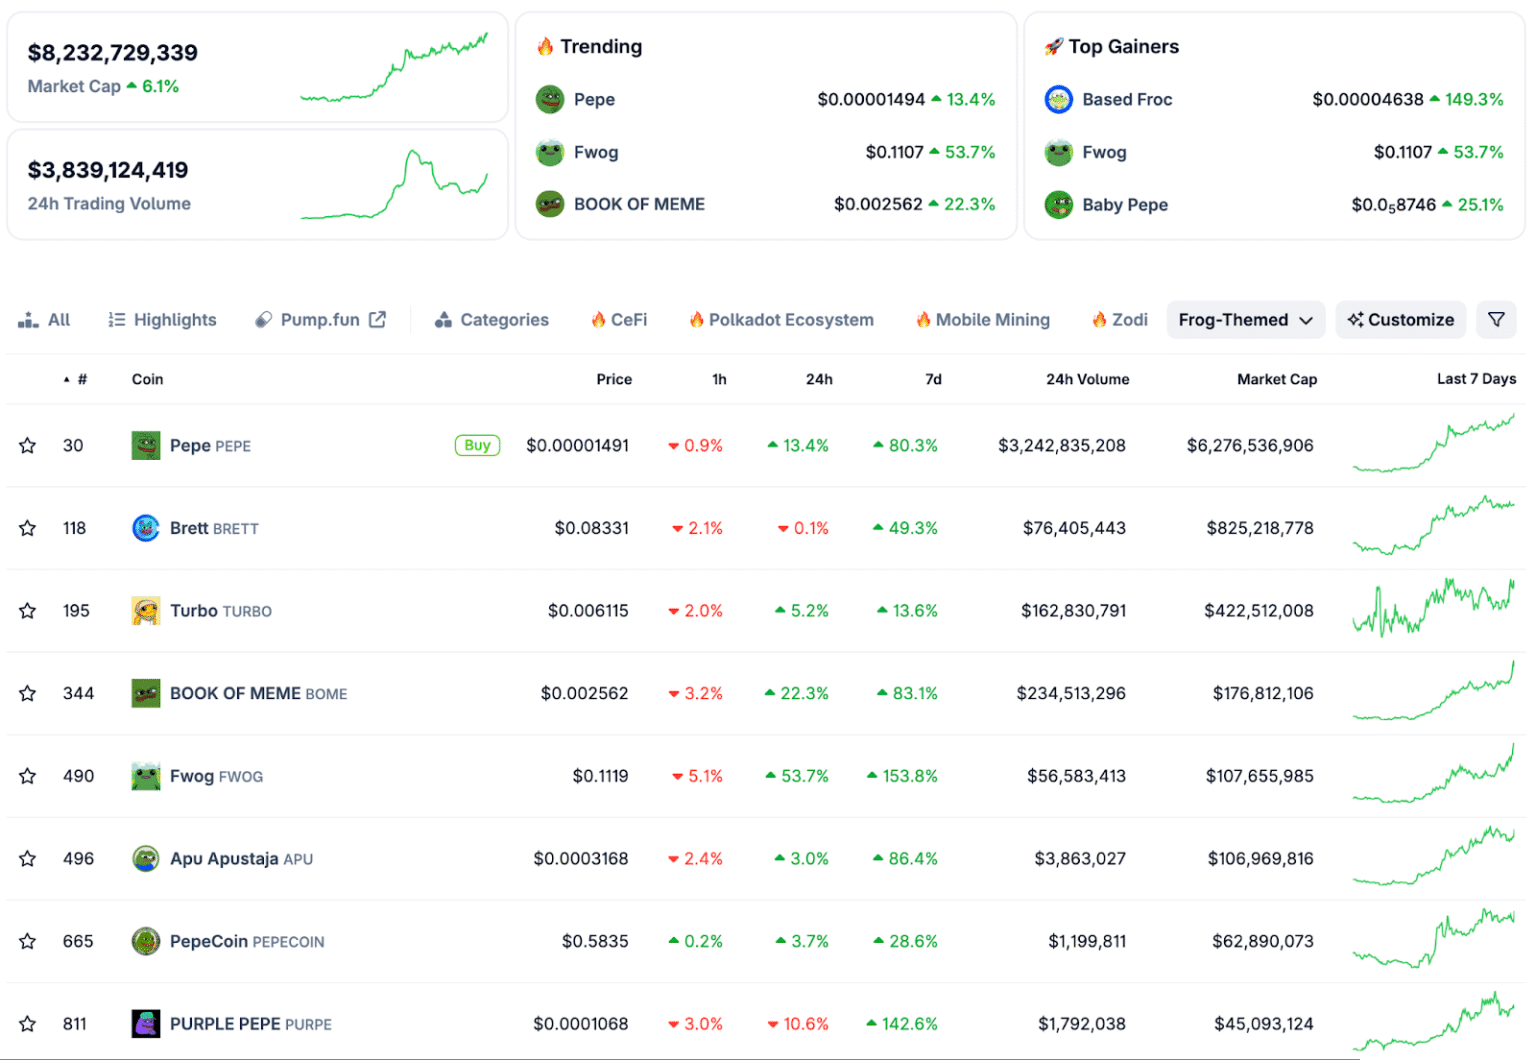Open the Apu Apustaja APU page
Viewport: 1536px width, 1060px height.
tap(241, 859)
